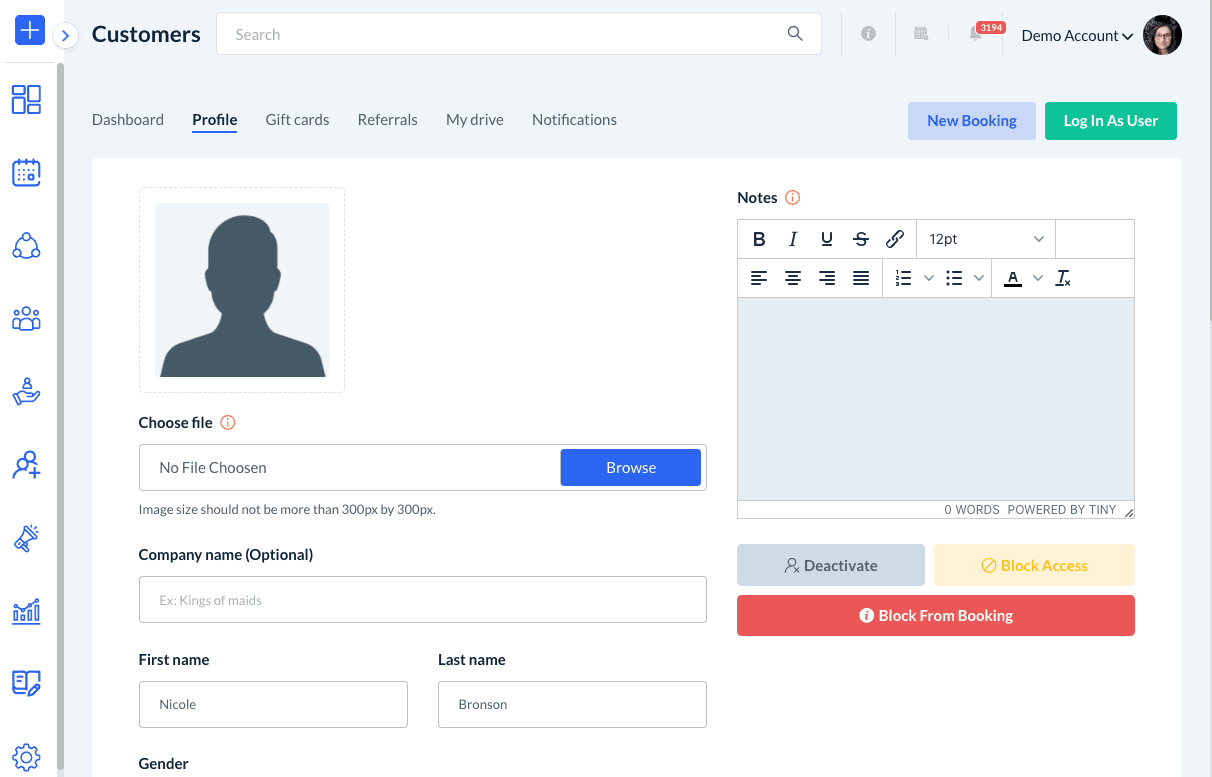Justify notes text
Screen dimensions: 1212x777
click(861, 278)
